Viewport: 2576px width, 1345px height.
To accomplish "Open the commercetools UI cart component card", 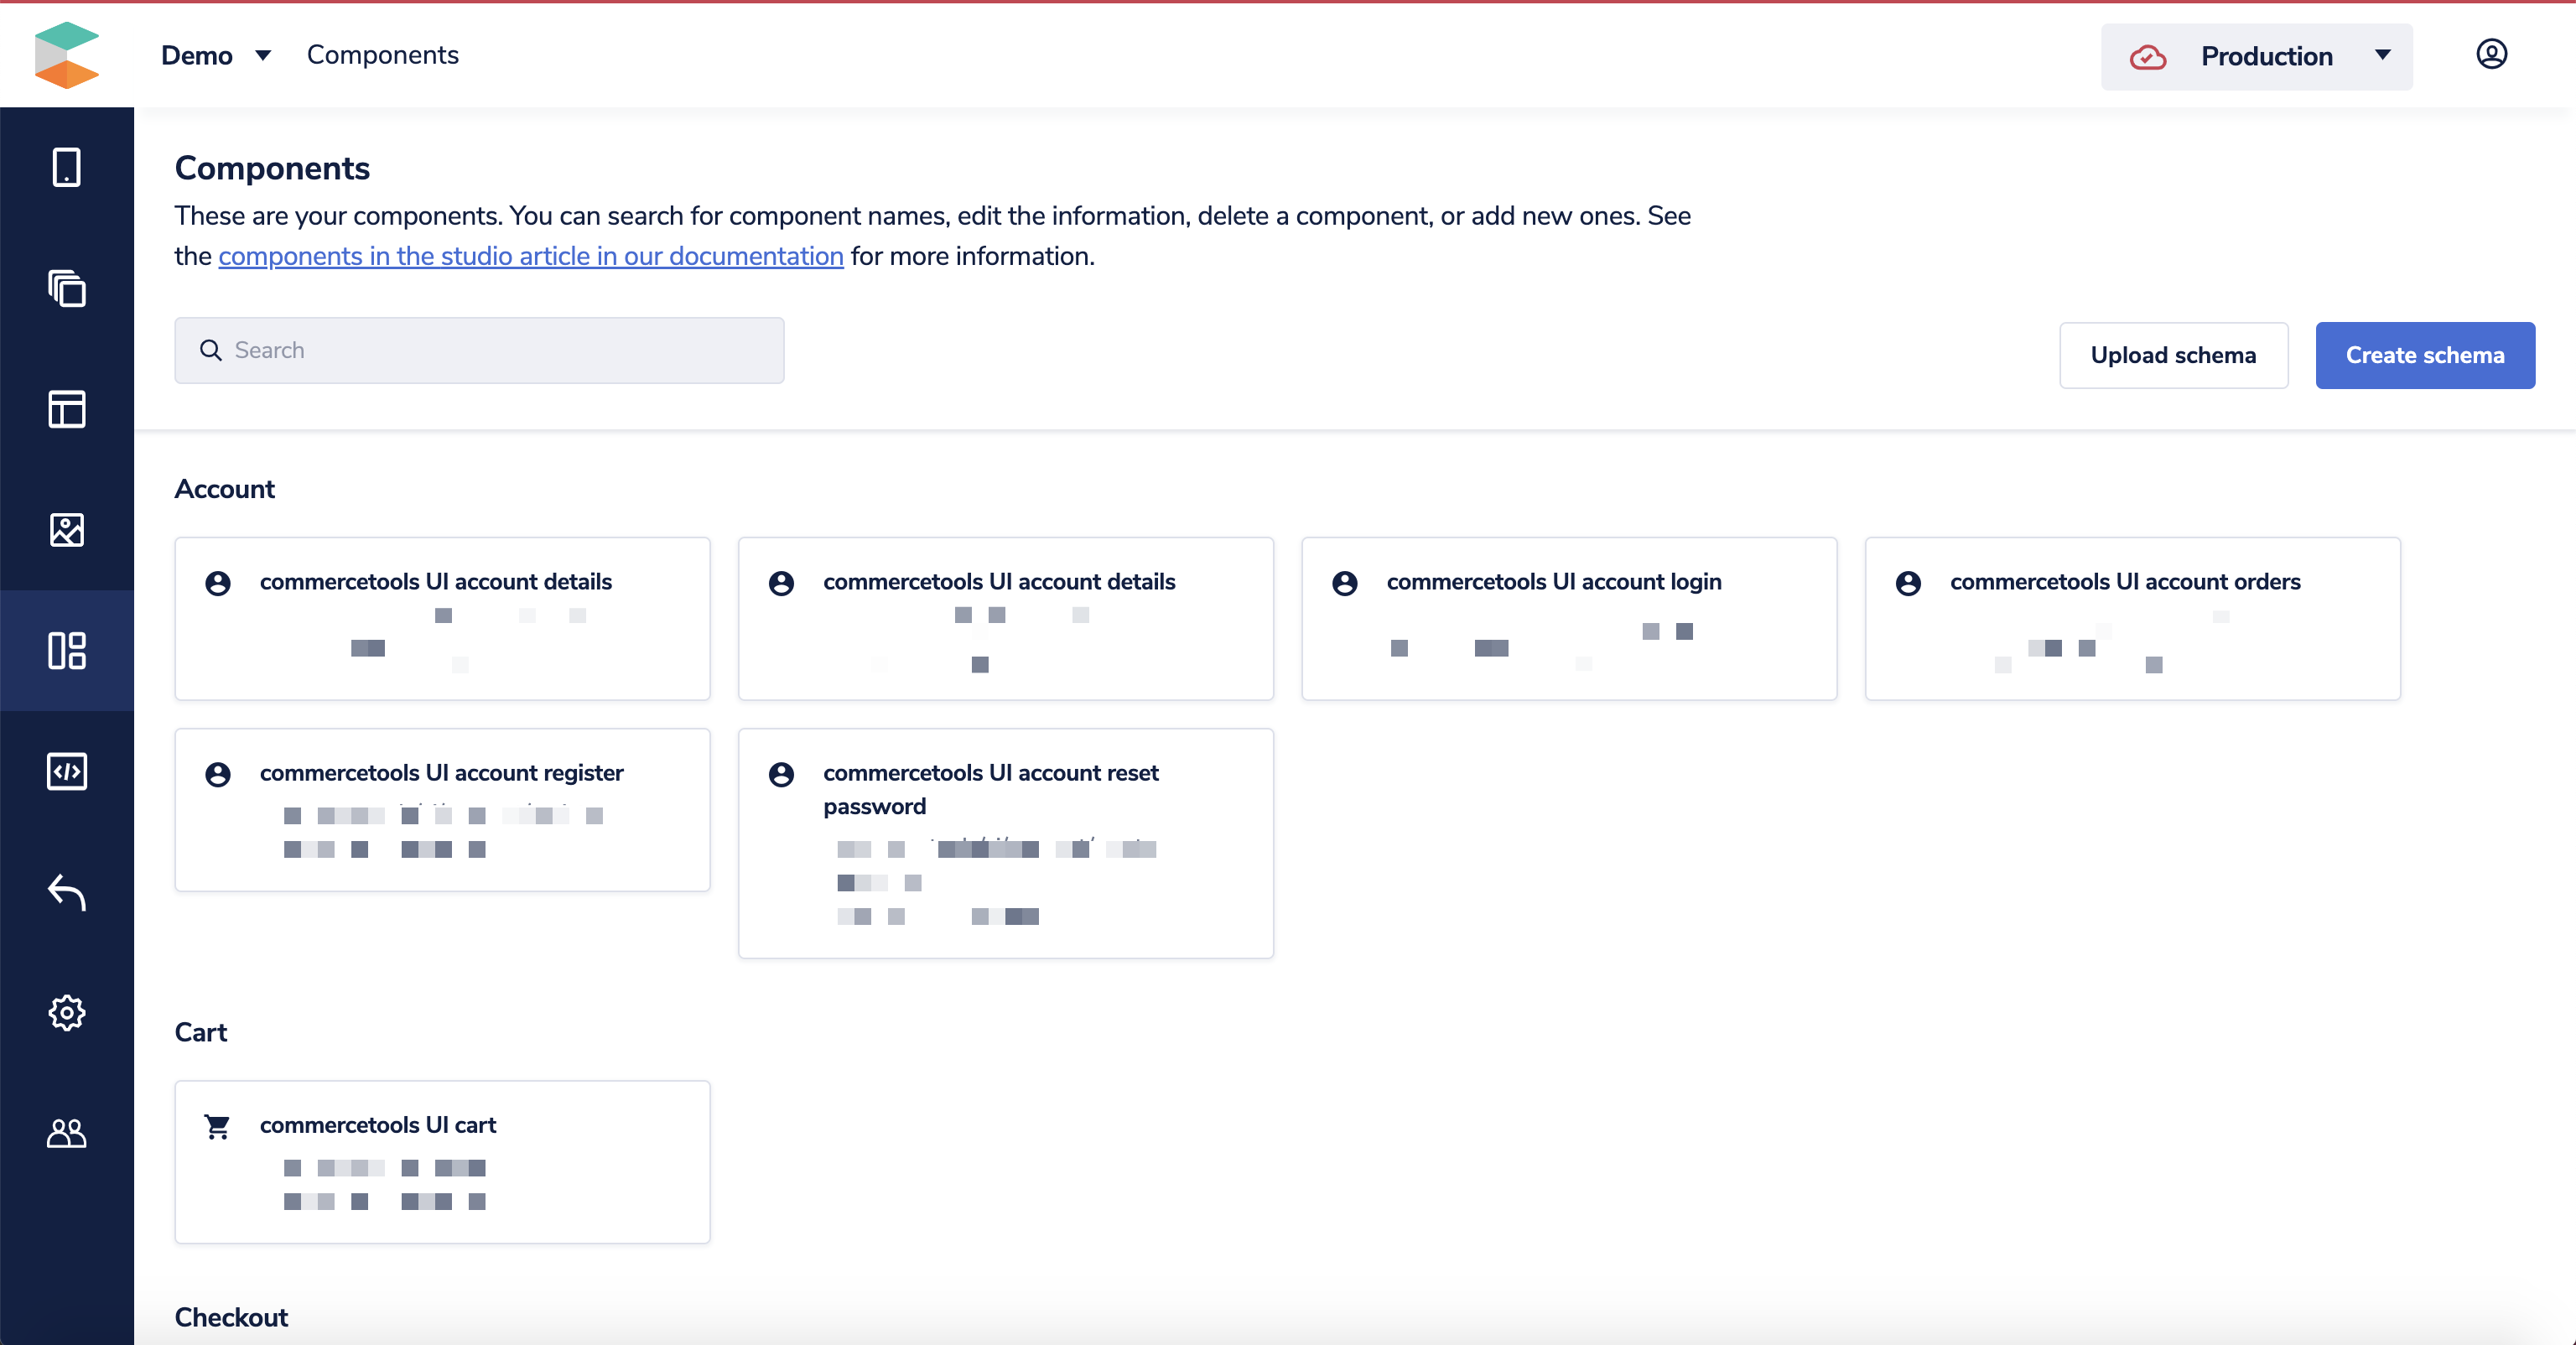I will 442,1161.
